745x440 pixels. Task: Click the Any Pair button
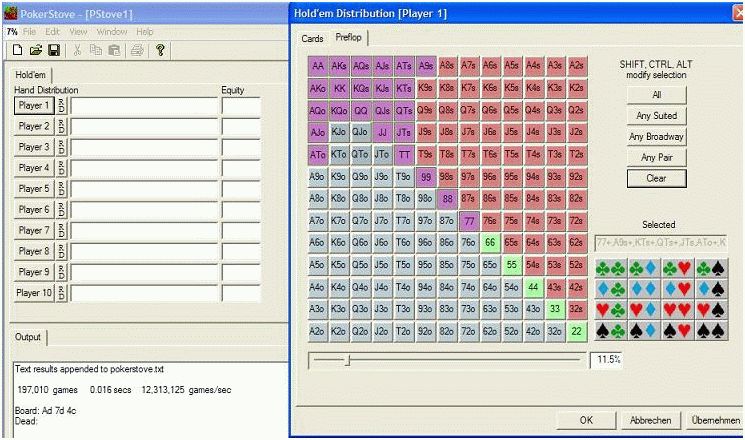(x=657, y=157)
